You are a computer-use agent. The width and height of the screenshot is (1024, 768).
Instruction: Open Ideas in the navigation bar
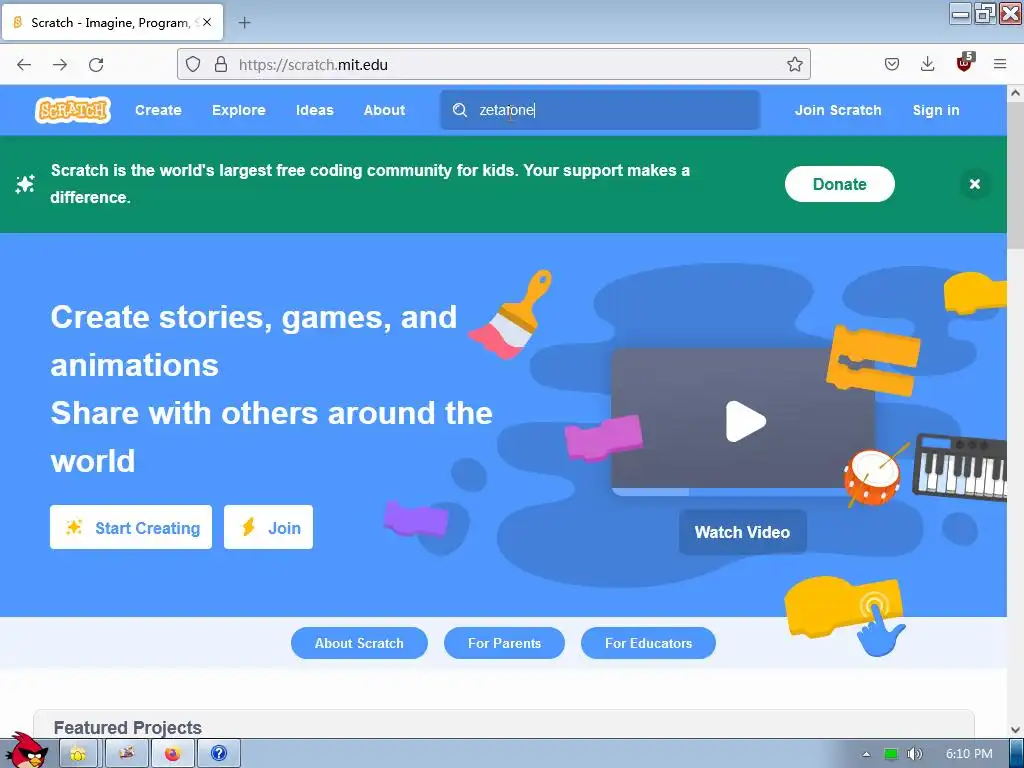coord(315,110)
